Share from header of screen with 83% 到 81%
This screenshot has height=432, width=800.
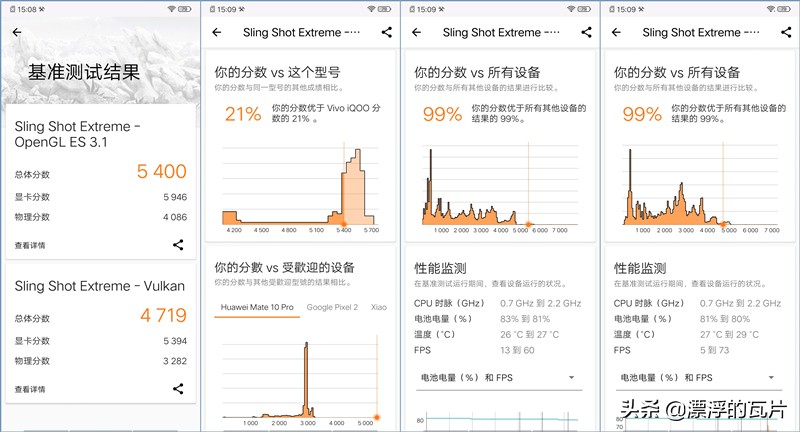586,32
